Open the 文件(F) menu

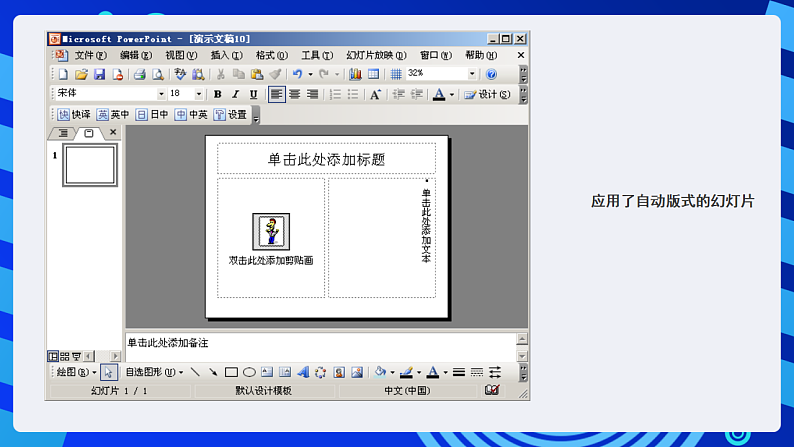(91, 55)
